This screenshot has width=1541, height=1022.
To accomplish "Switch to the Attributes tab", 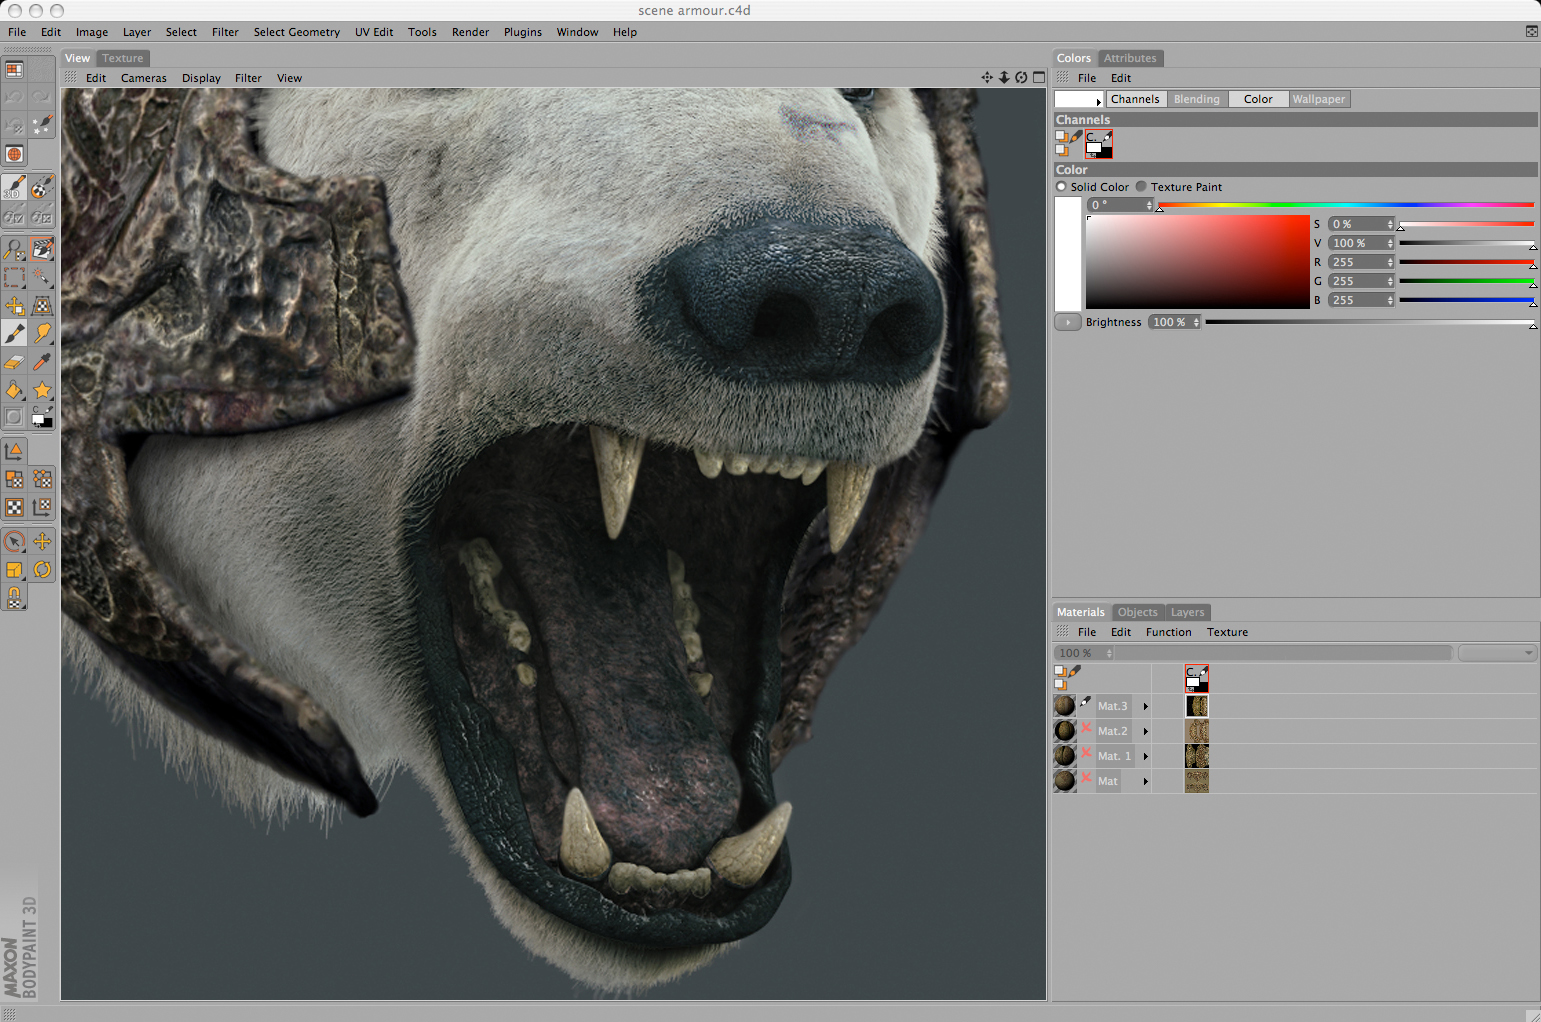I will coord(1129,58).
